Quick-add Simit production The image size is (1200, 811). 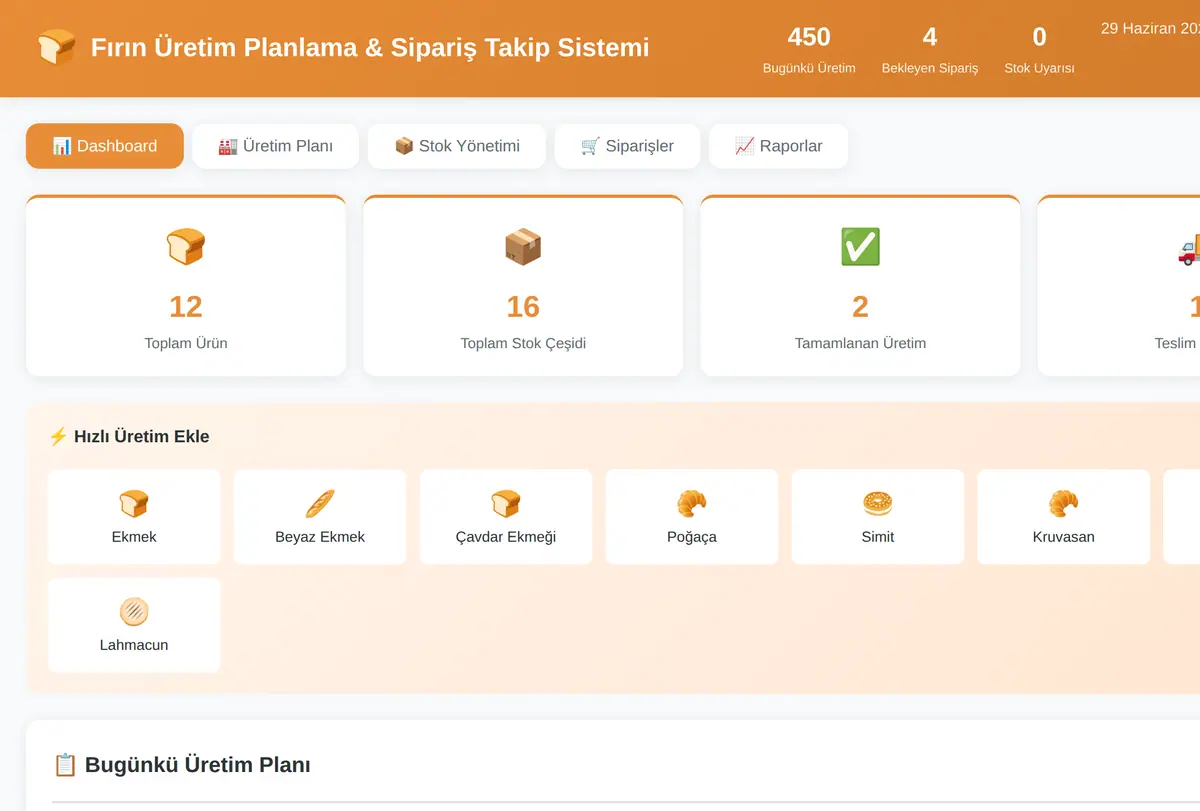coord(878,517)
